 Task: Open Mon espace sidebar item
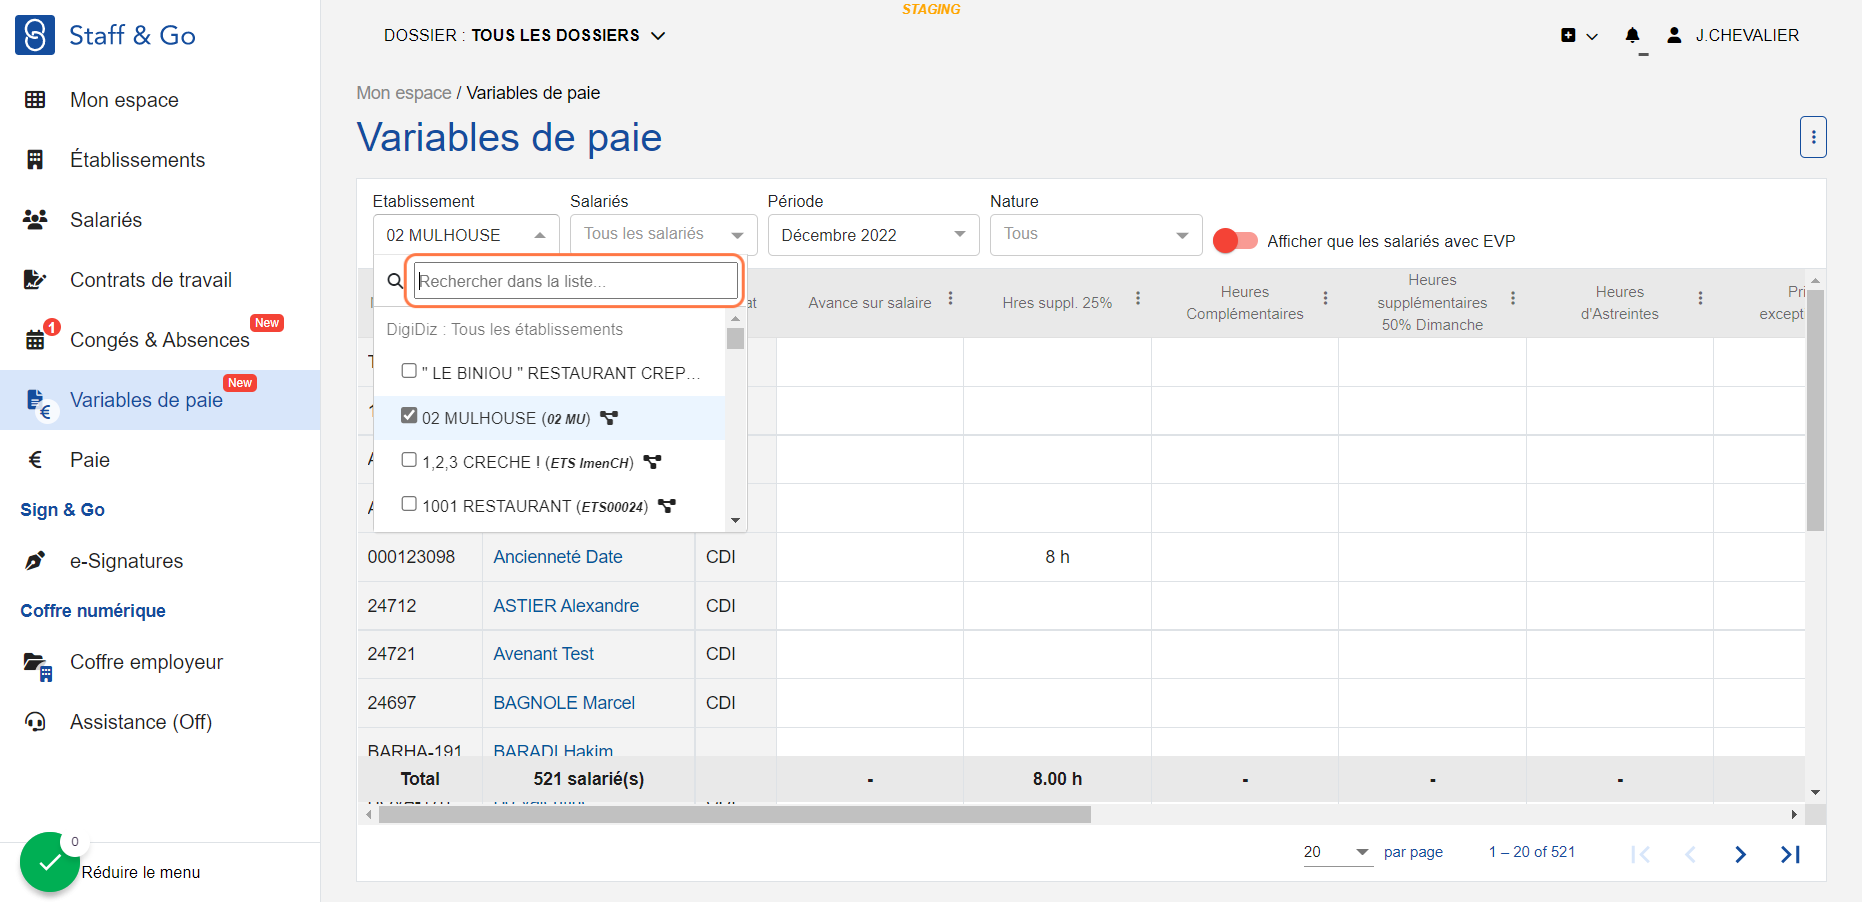[x=160, y=100]
